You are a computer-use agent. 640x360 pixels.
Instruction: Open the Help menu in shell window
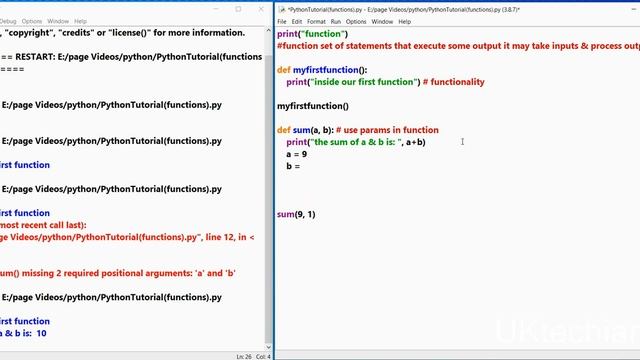pyautogui.click(x=80, y=21)
